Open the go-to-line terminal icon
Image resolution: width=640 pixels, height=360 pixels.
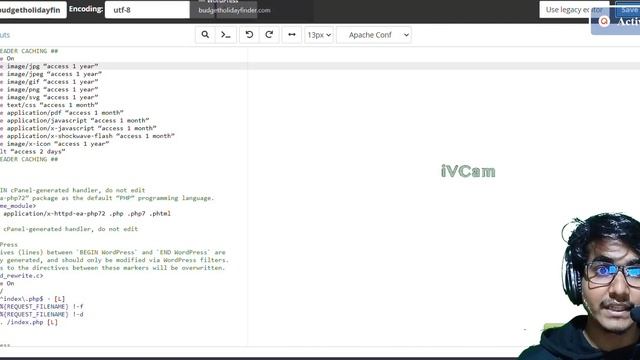226,35
